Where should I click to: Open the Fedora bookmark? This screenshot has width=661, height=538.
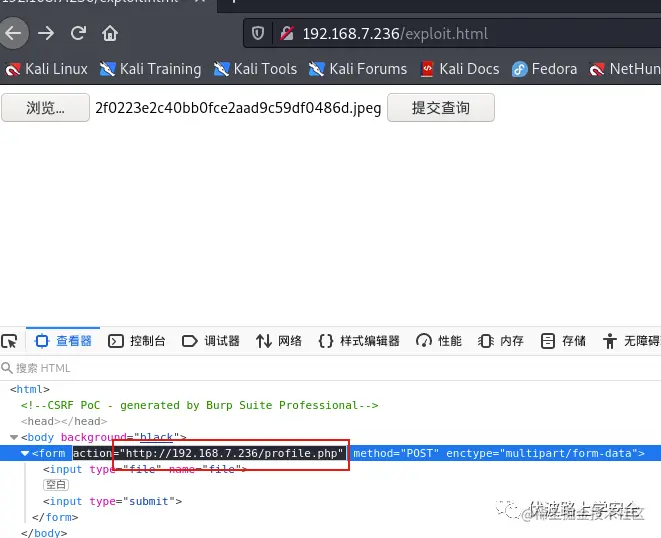pyautogui.click(x=544, y=69)
